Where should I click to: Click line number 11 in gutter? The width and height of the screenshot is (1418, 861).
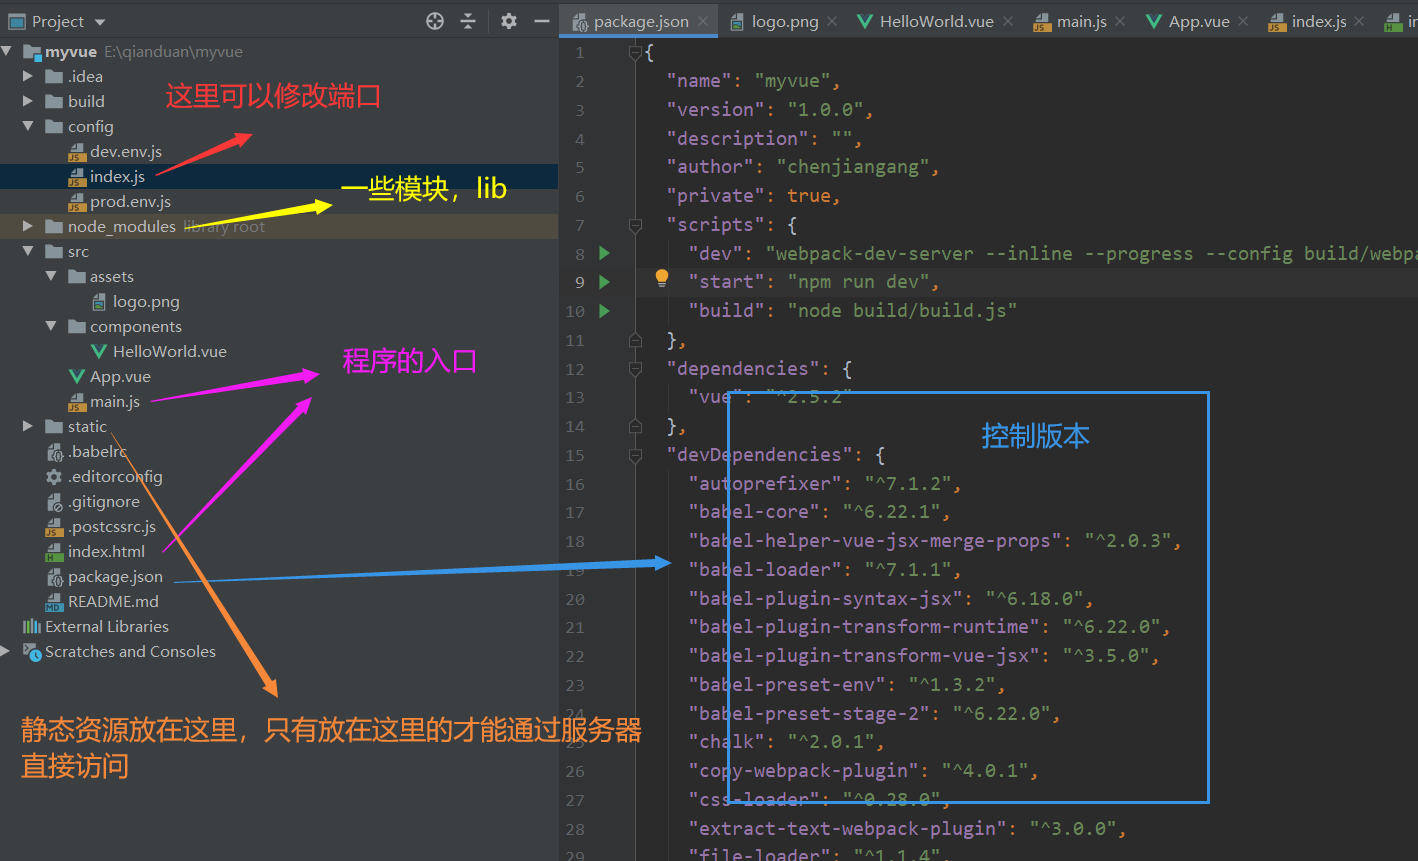[x=575, y=340]
